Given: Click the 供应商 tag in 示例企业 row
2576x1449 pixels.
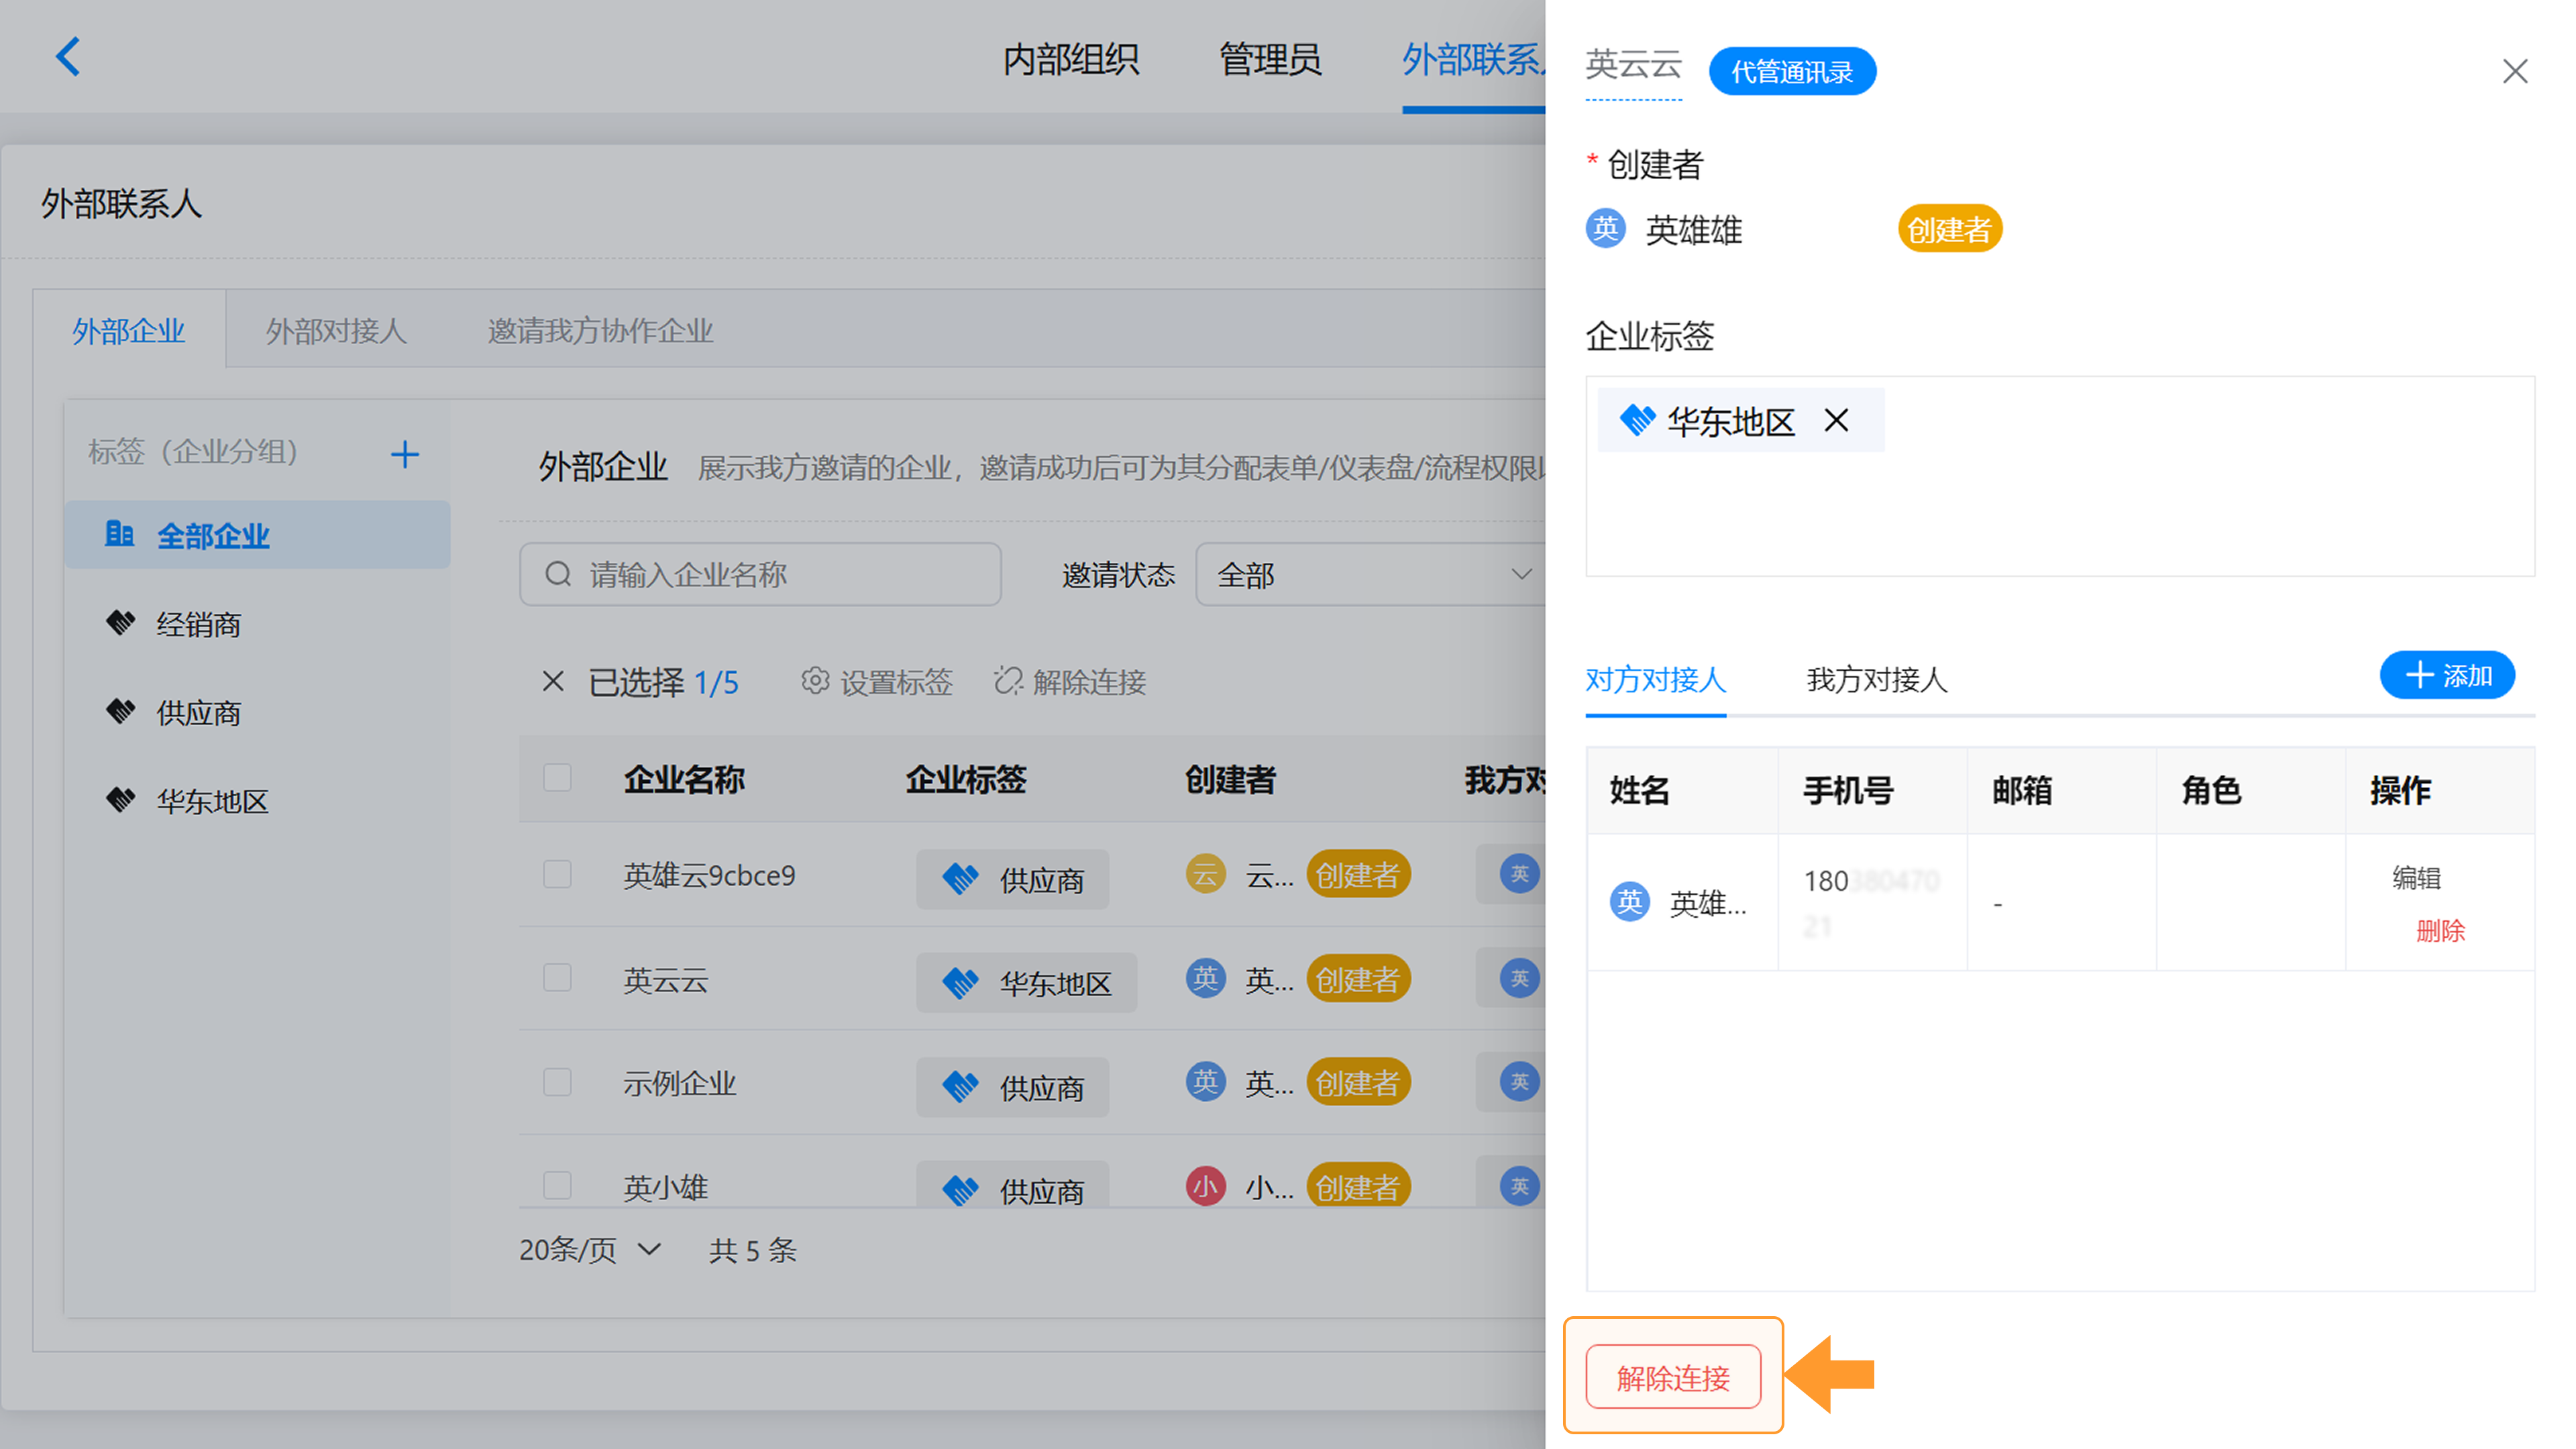Looking at the screenshot, I should [1012, 1087].
